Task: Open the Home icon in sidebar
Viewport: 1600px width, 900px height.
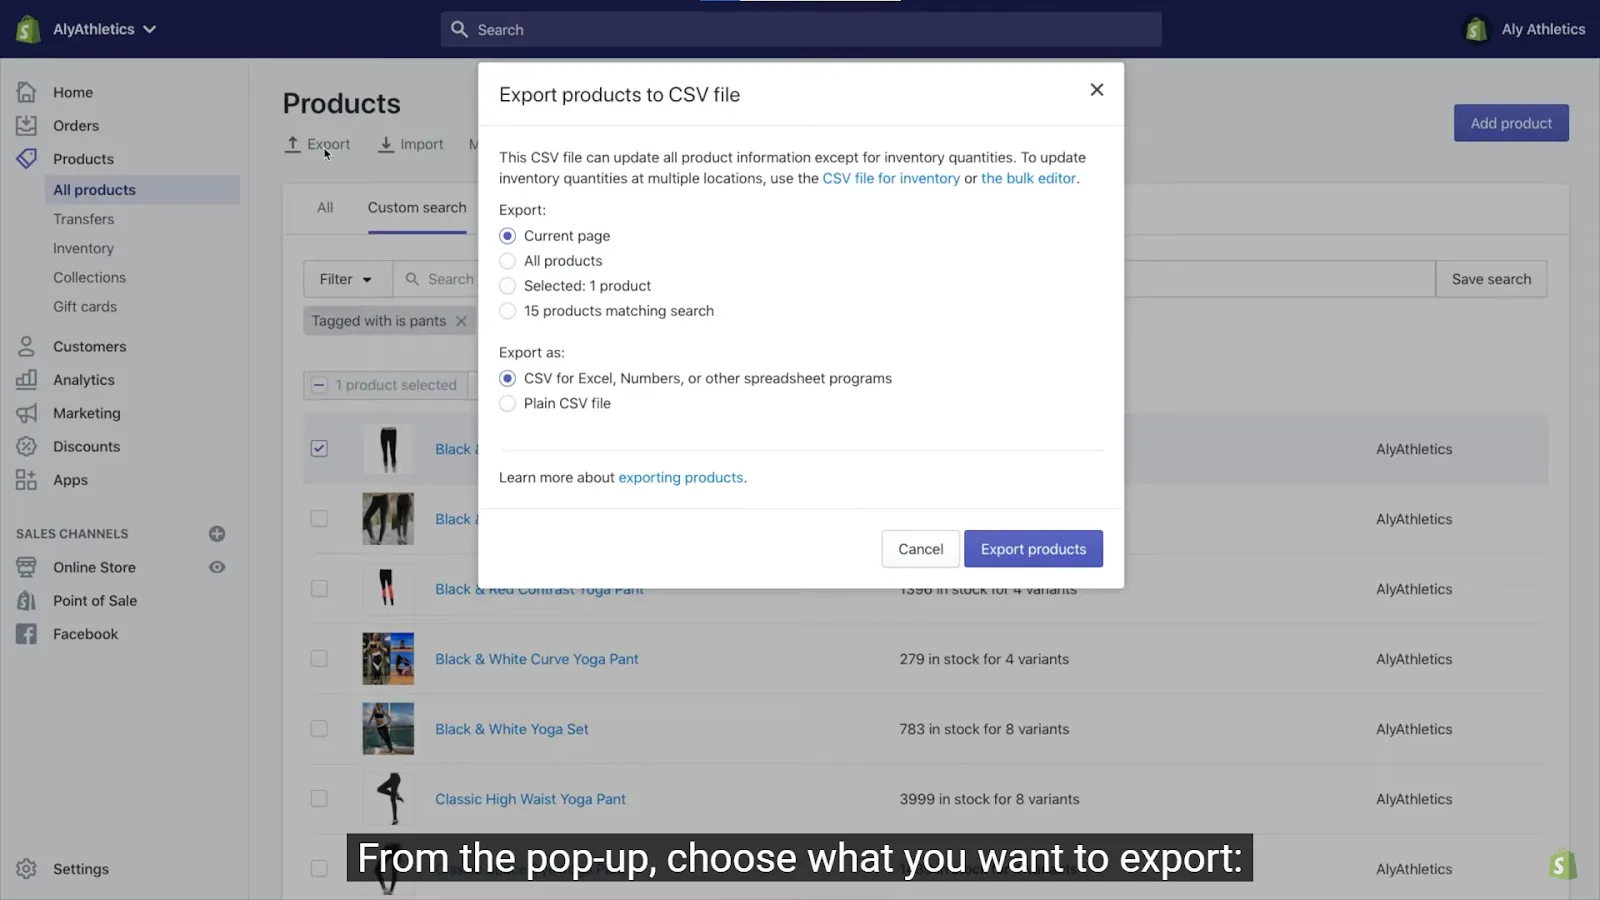Action: point(27,92)
